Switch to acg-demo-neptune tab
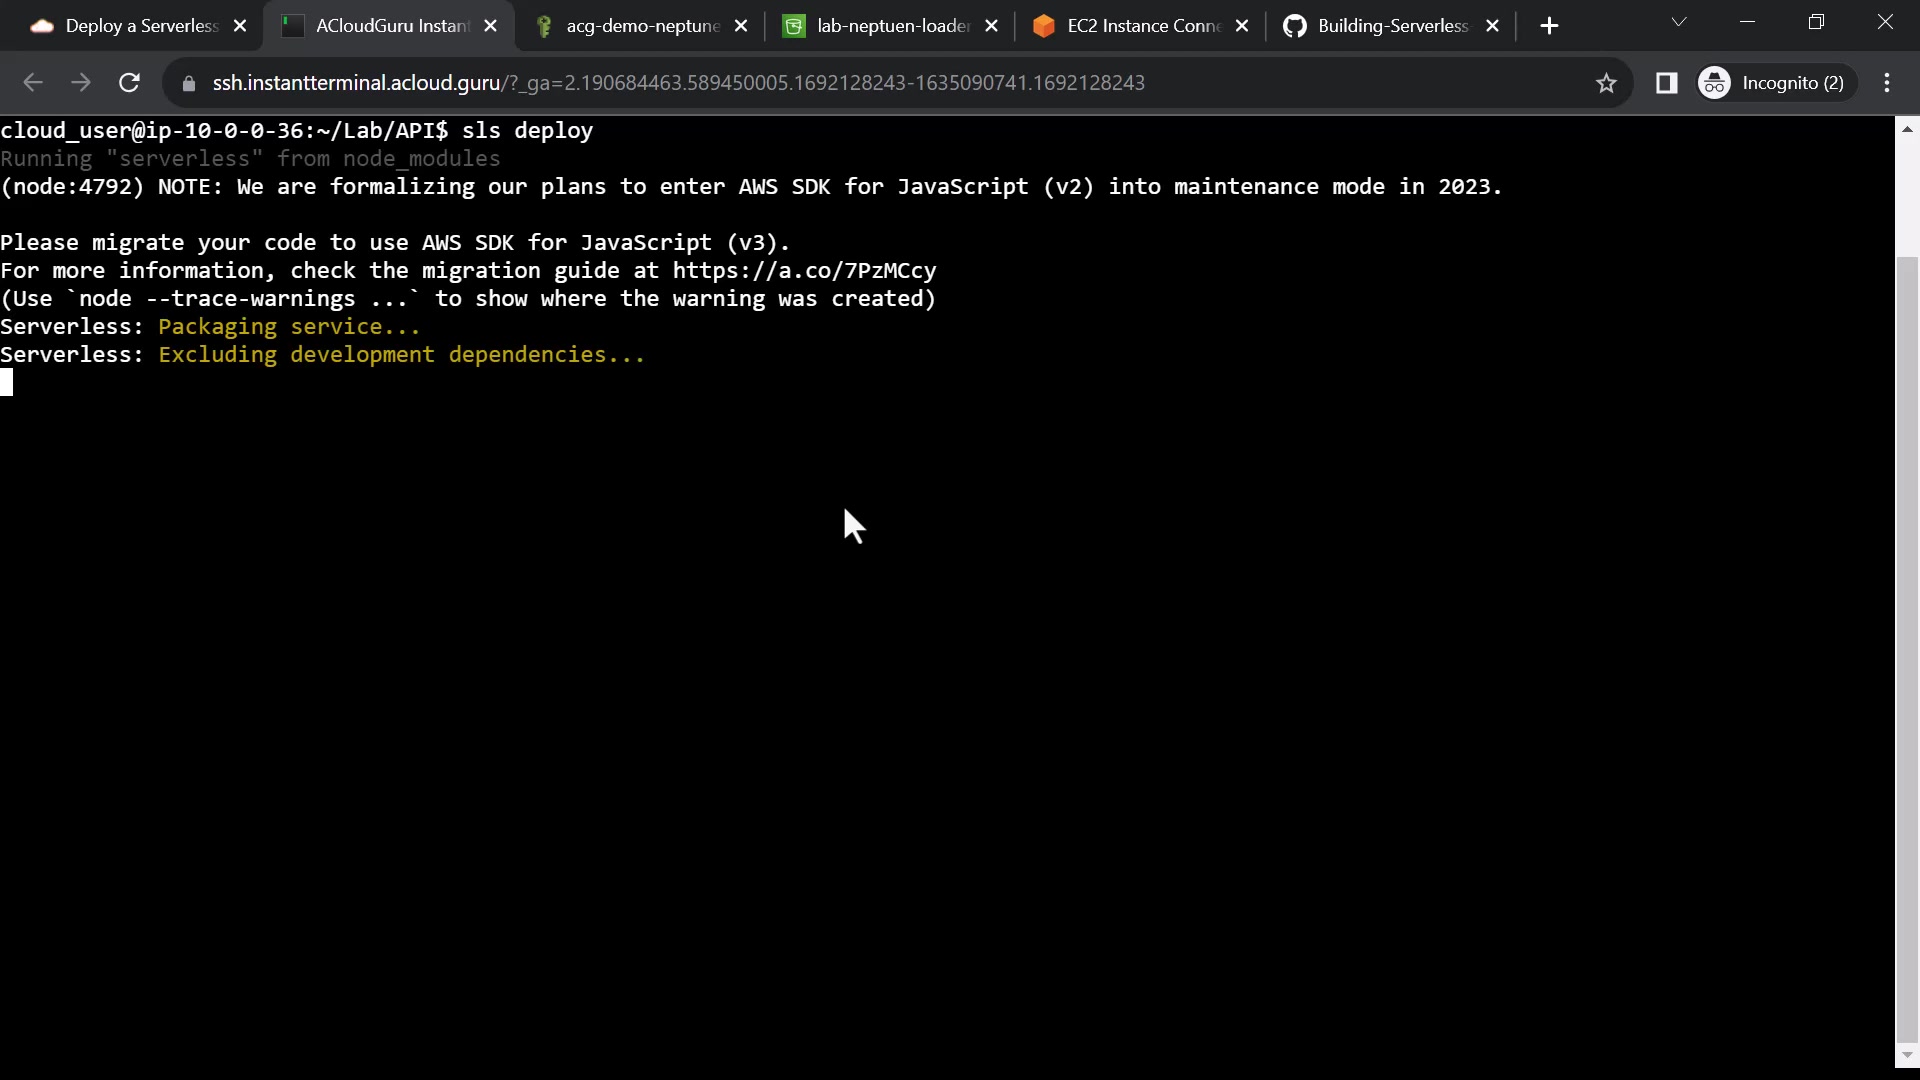This screenshot has width=1920, height=1080. click(x=640, y=26)
